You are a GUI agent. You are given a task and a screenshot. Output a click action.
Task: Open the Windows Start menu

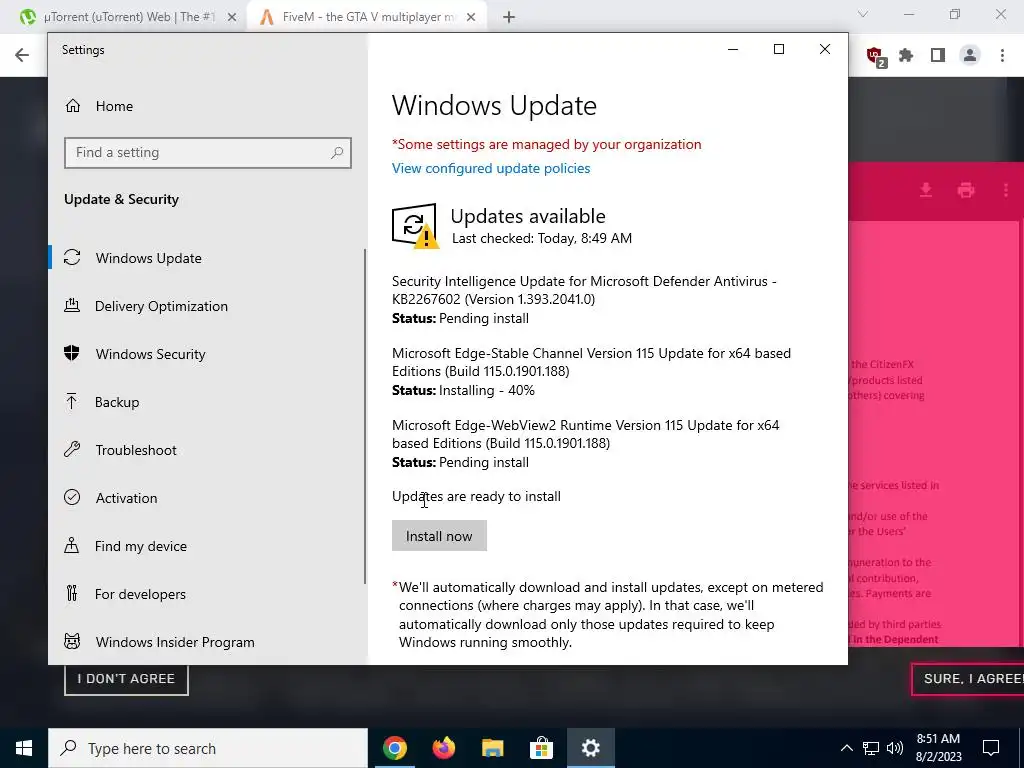coord(24,748)
